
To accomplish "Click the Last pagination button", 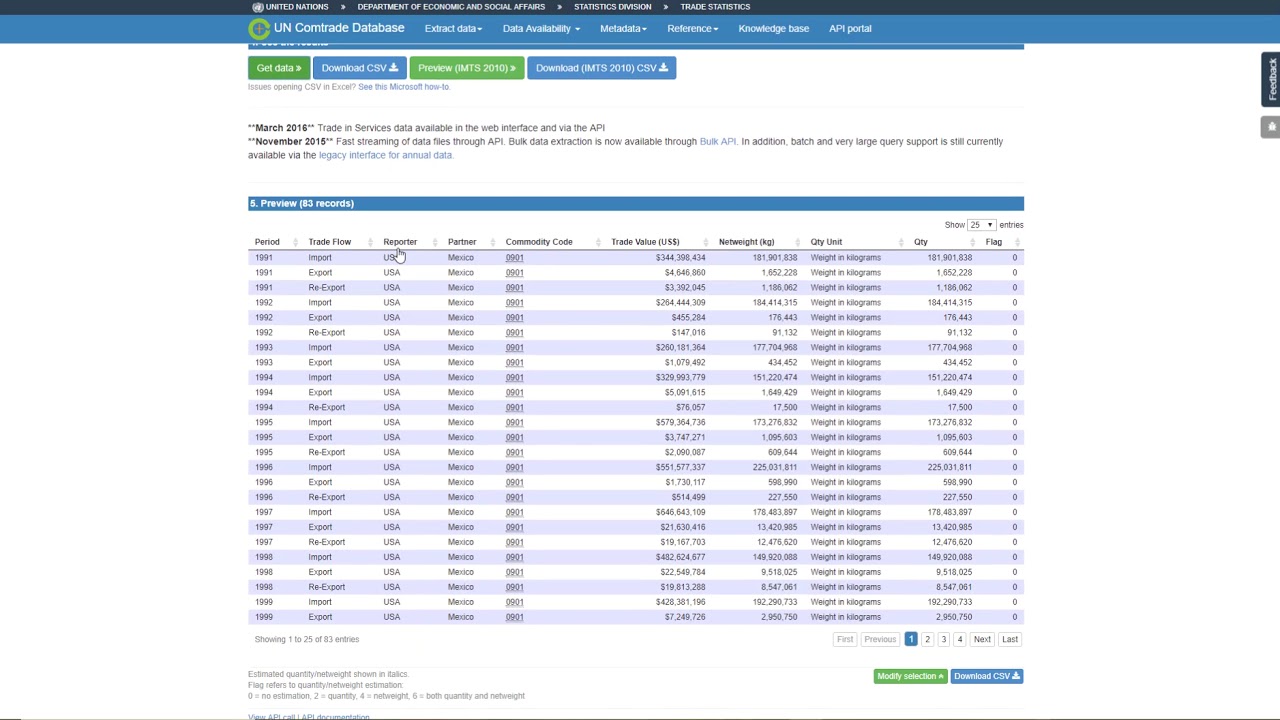I will click(x=1010, y=639).
